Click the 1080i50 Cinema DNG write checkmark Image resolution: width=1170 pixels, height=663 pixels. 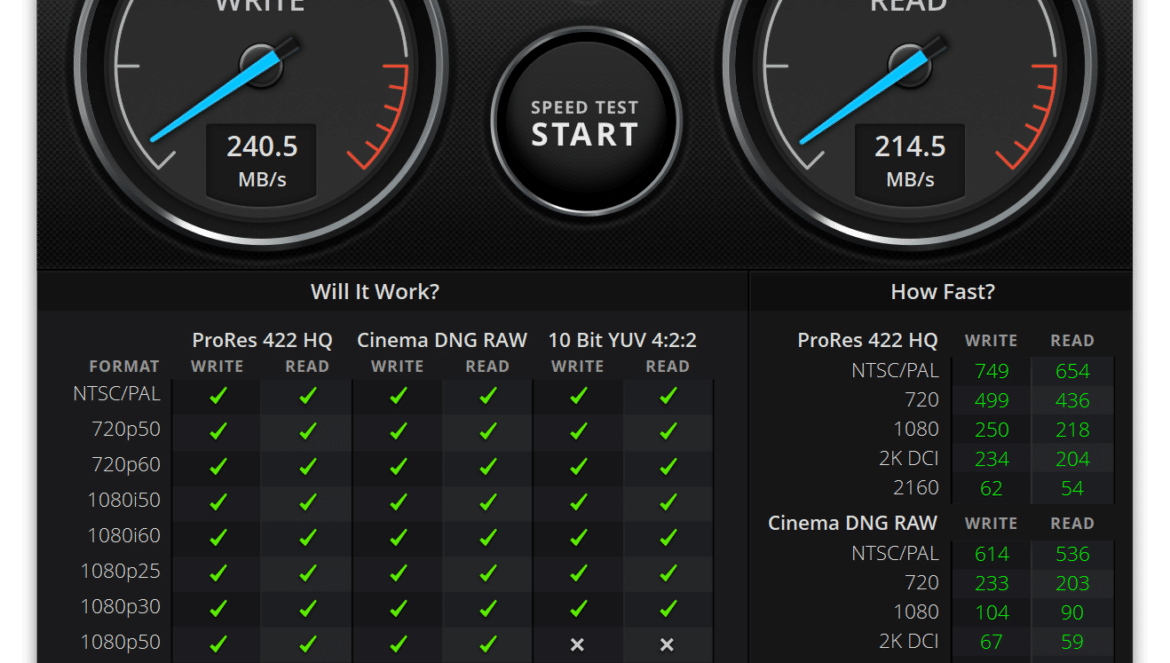coord(398,502)
